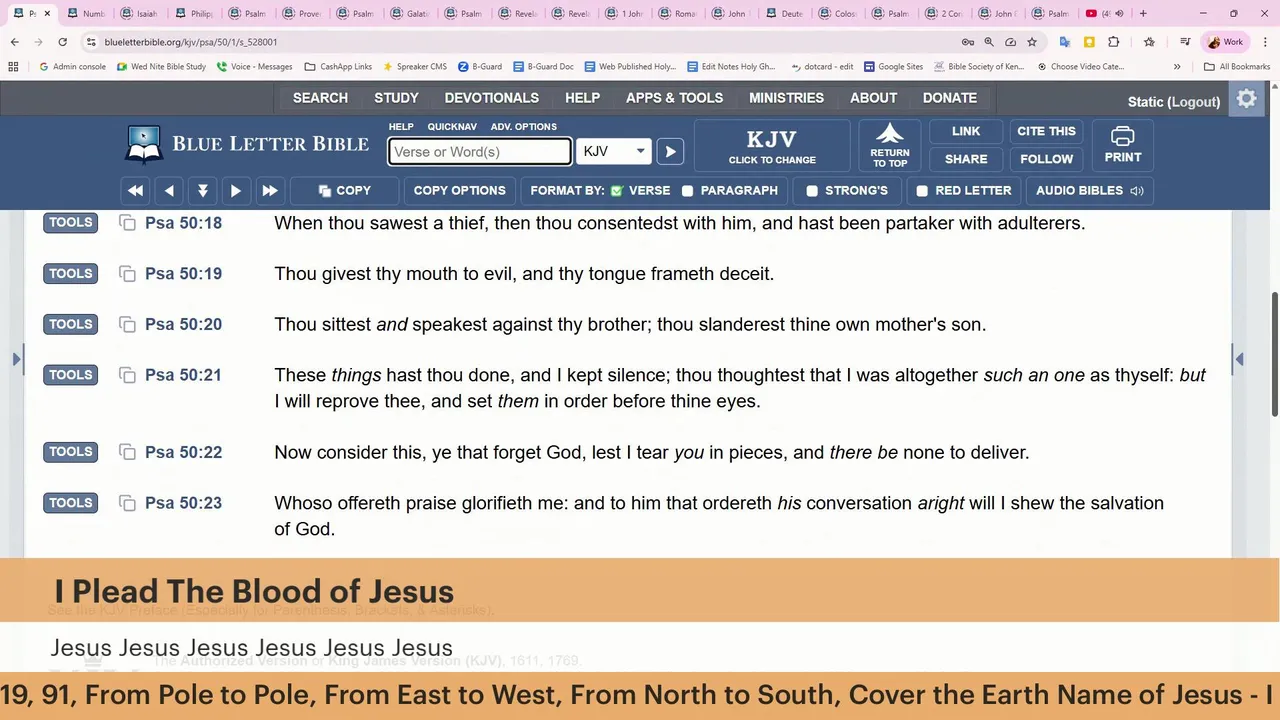Open the APPS & TOOLS menu

click(674, 98)
